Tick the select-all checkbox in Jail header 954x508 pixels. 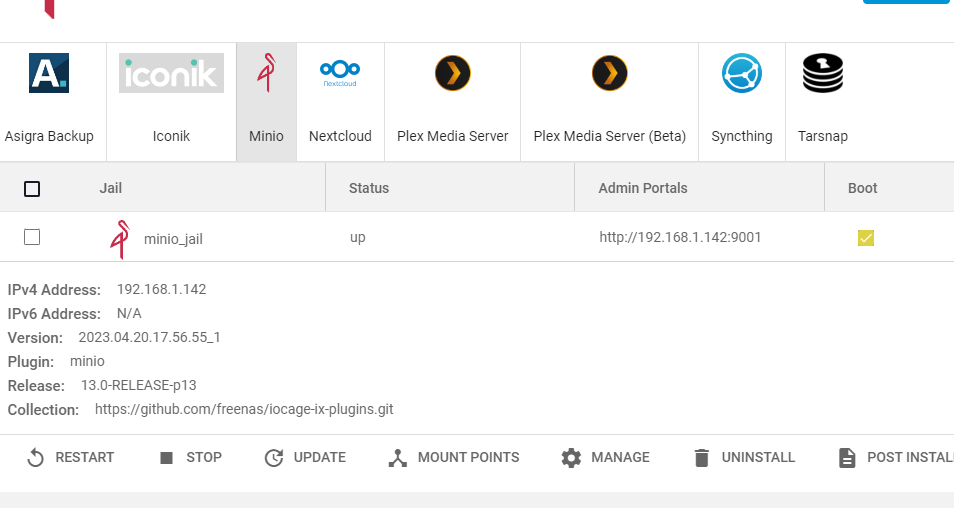32,189
